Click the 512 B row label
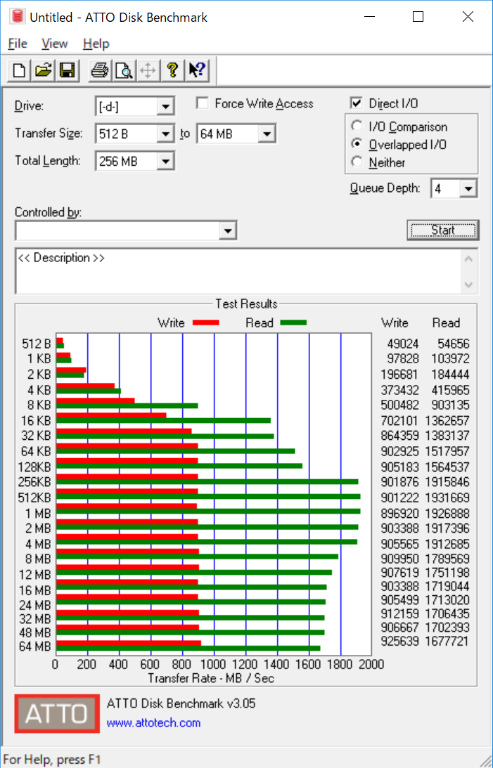The height and width of the screenshot is (768, 493). click(x=36, y=344)
